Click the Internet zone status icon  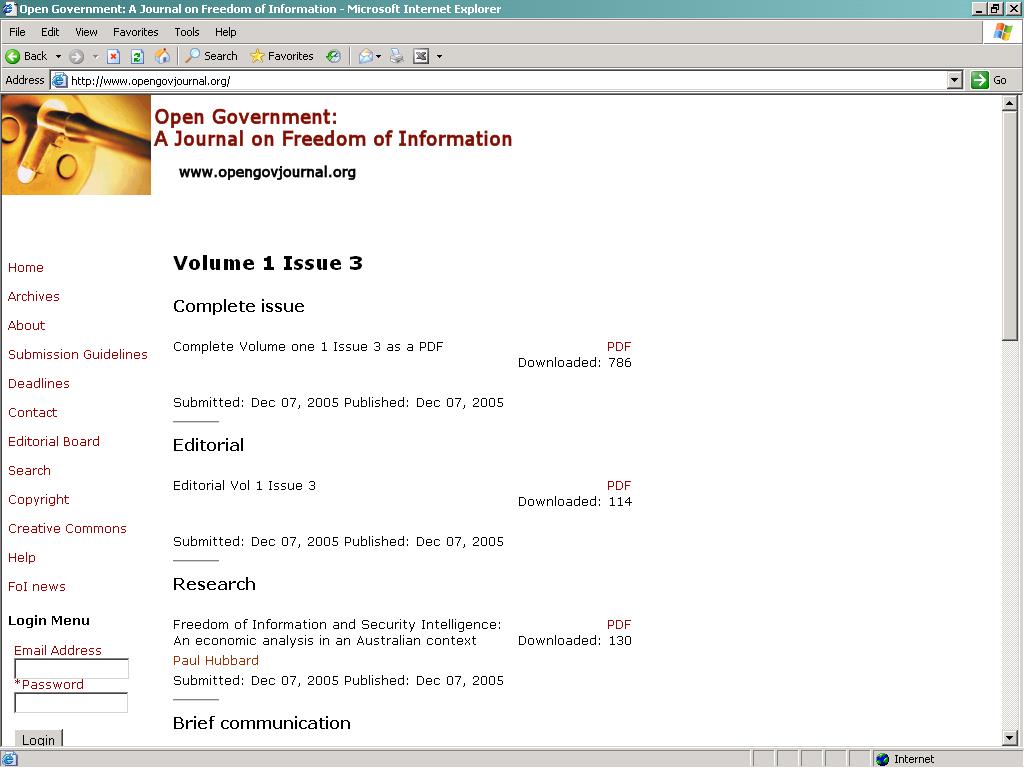coord(882,759)
